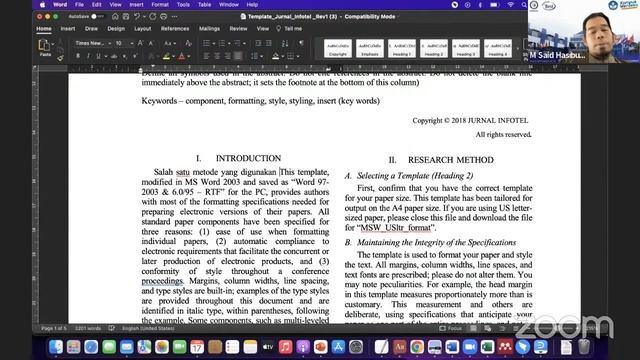Click the Redo/Repeat circular arrow icon
This screenshot has height=360, width=640.
[x=152, y=16]
